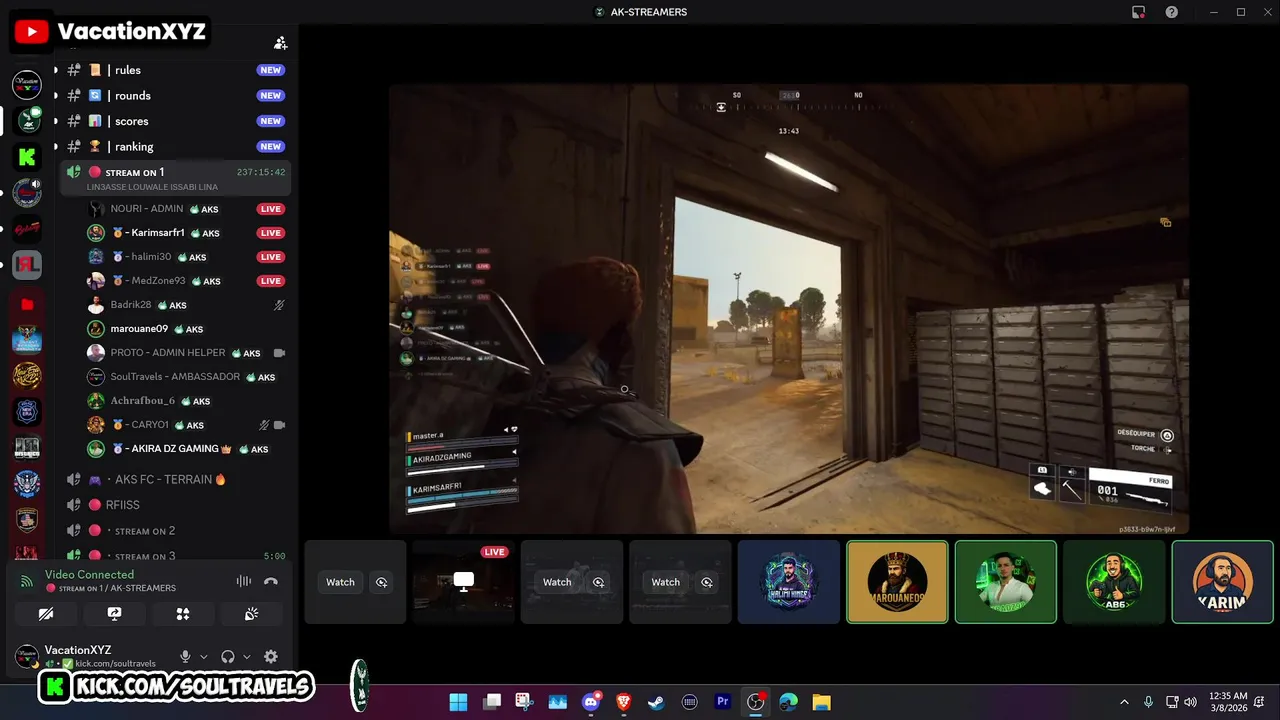Click pop-out icon on first stream tile
The image size is (1280, 720).
click(381, 582)
